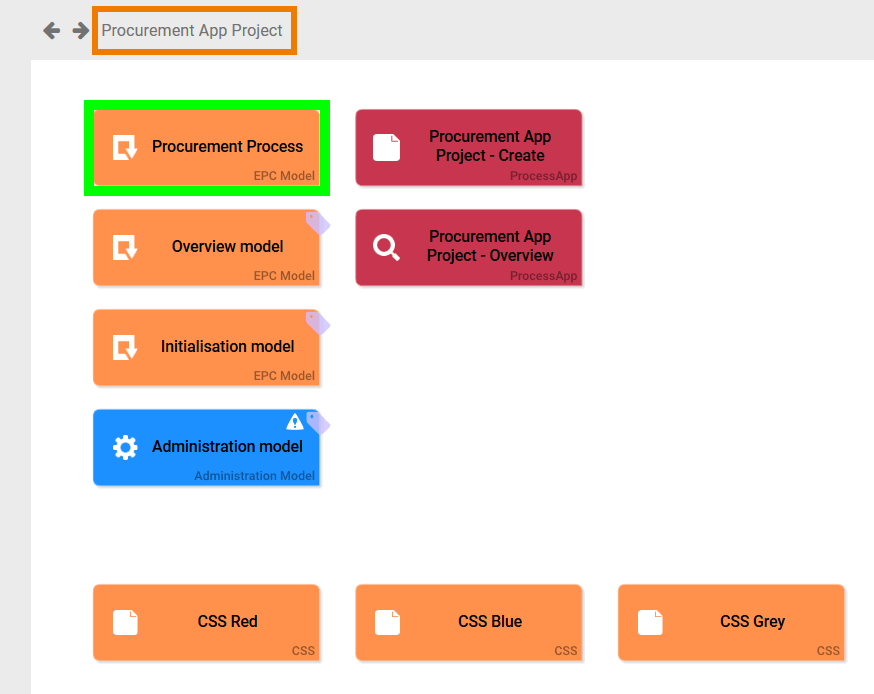Click the Procurement Process EPC model icon
This screenshot has width=874, height=694.
[125, 147]
